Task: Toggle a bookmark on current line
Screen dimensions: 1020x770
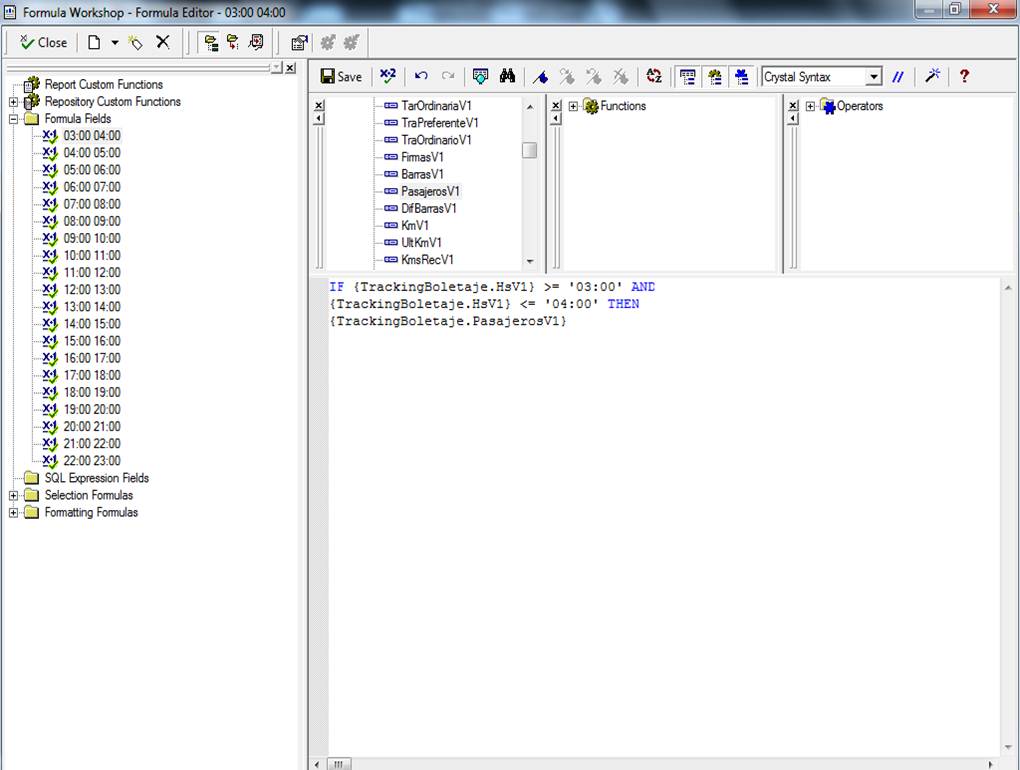Action: pyautogui.click(x=540, y=77)
